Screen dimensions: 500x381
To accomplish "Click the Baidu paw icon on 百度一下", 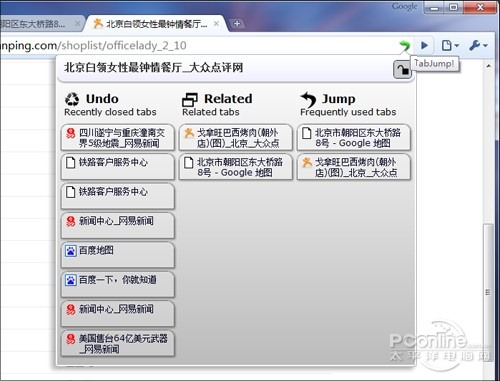I will pyautogui.click(x=70, y=280).
